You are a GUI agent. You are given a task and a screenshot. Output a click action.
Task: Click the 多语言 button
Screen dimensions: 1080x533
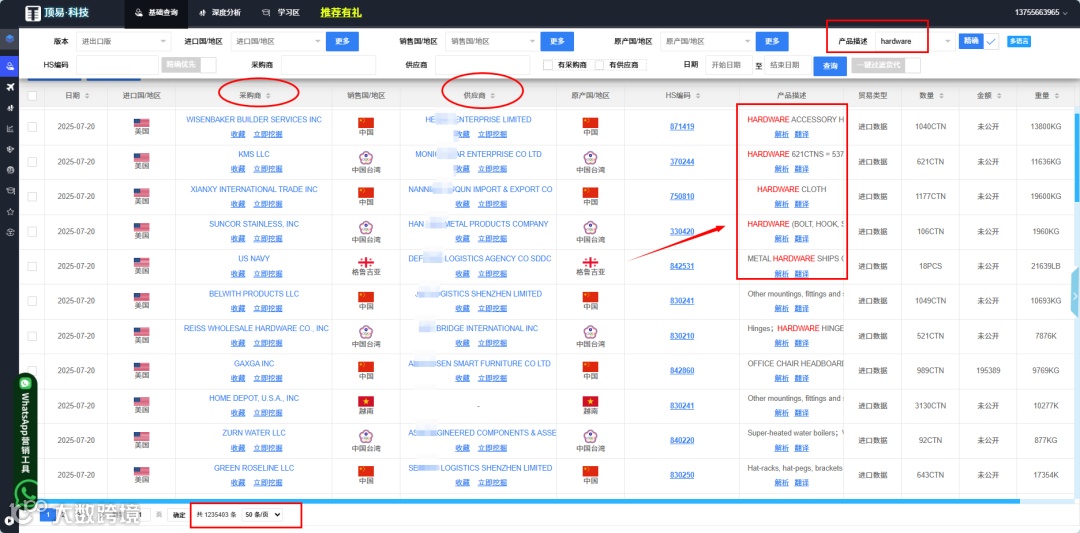(1019, 41)
